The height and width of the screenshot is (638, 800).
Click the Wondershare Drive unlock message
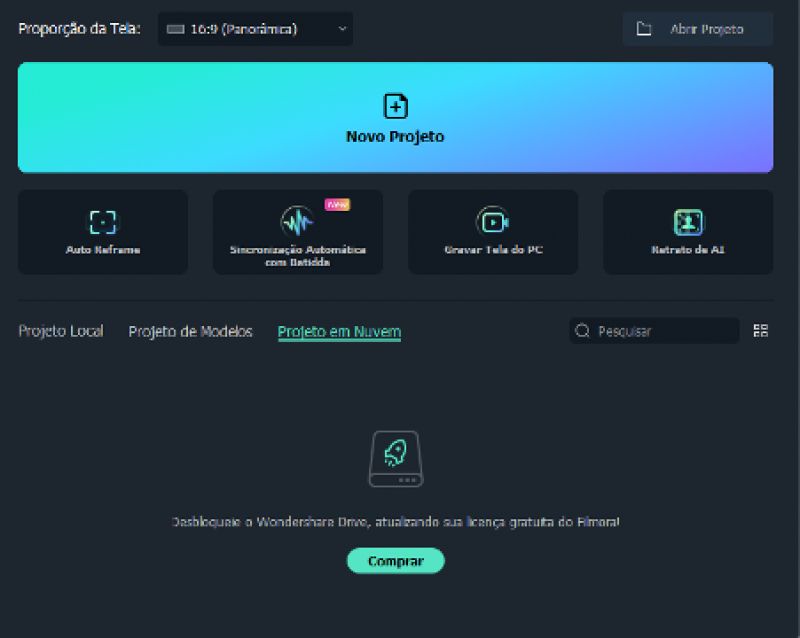[395, 522]
